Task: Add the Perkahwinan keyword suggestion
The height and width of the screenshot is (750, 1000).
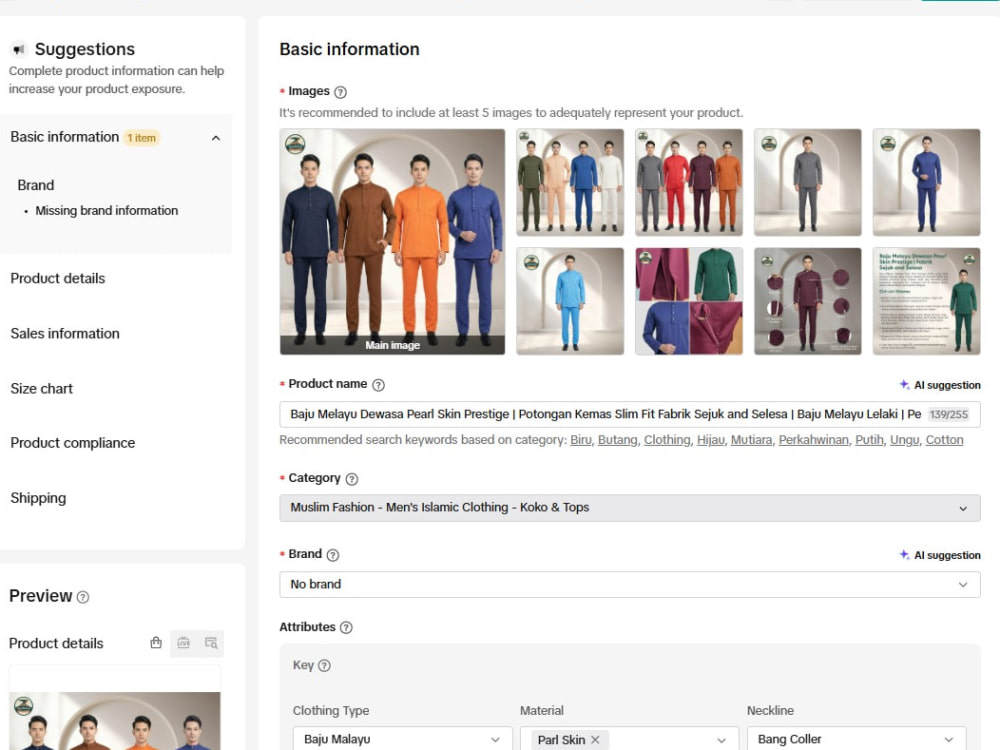Action: pos(813,440)
